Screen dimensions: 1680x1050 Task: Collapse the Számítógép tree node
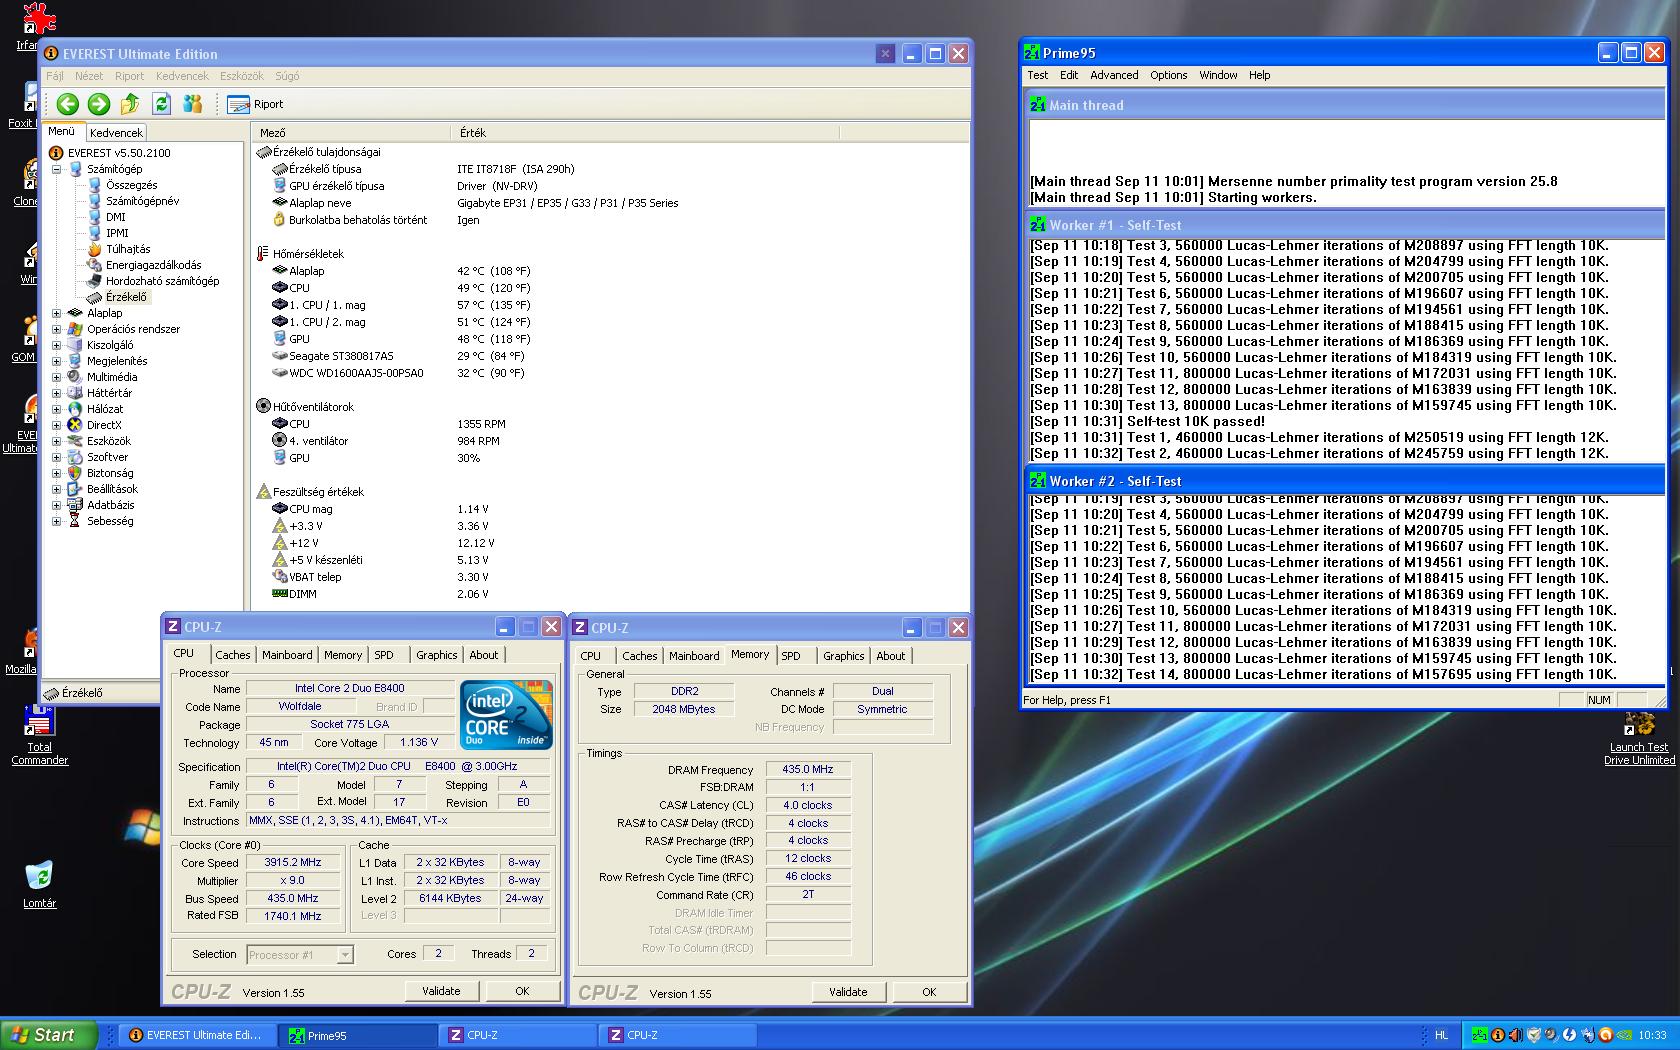point(57,169)
